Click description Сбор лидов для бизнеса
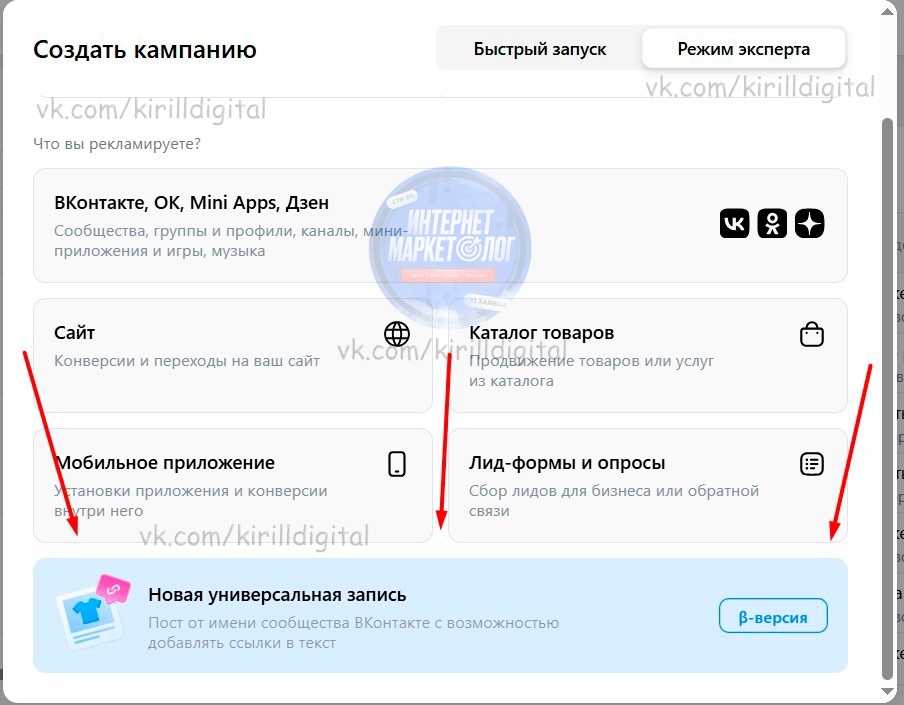Screen dimensions: 904x705 pos(613,500)
